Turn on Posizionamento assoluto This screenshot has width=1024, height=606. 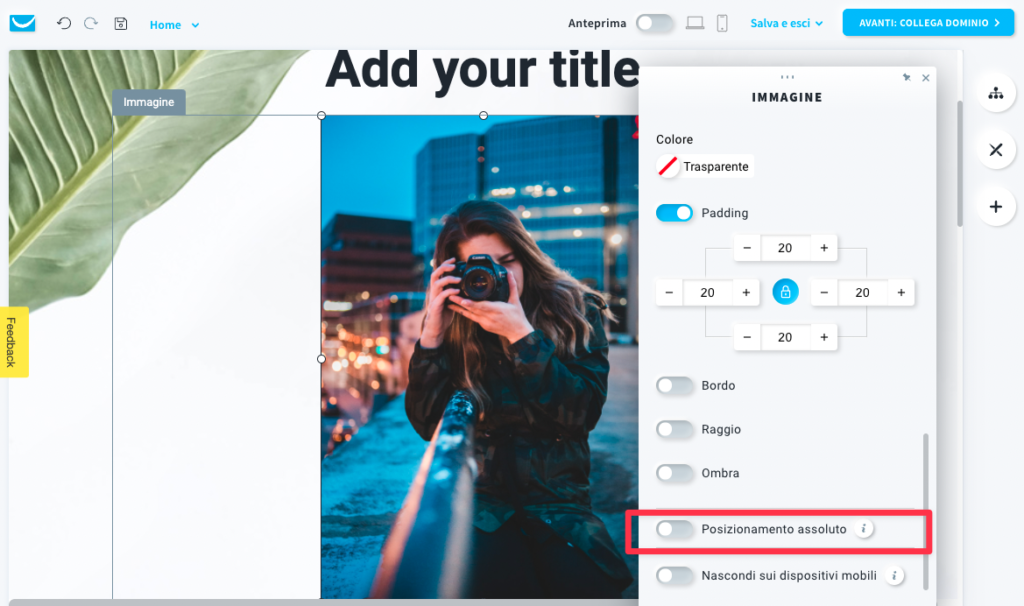675,529
